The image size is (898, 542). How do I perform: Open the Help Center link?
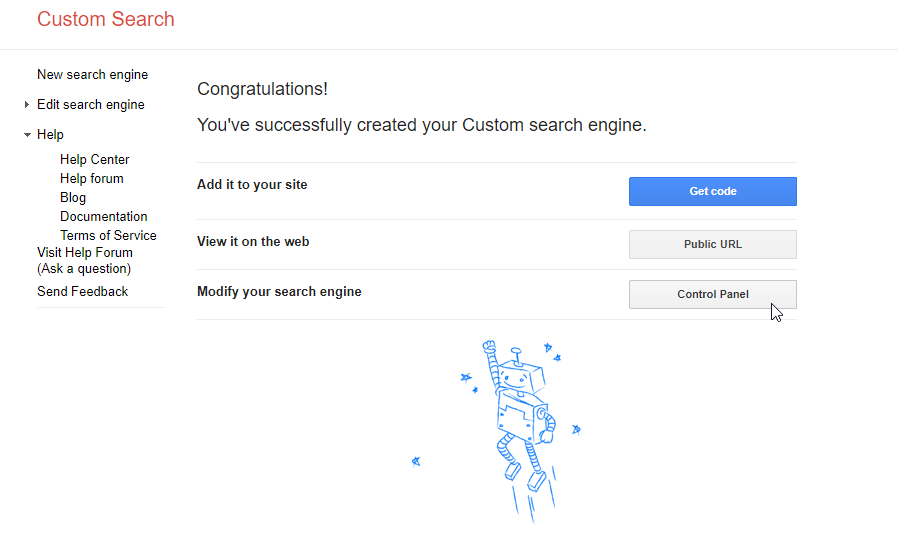[94, 159]
